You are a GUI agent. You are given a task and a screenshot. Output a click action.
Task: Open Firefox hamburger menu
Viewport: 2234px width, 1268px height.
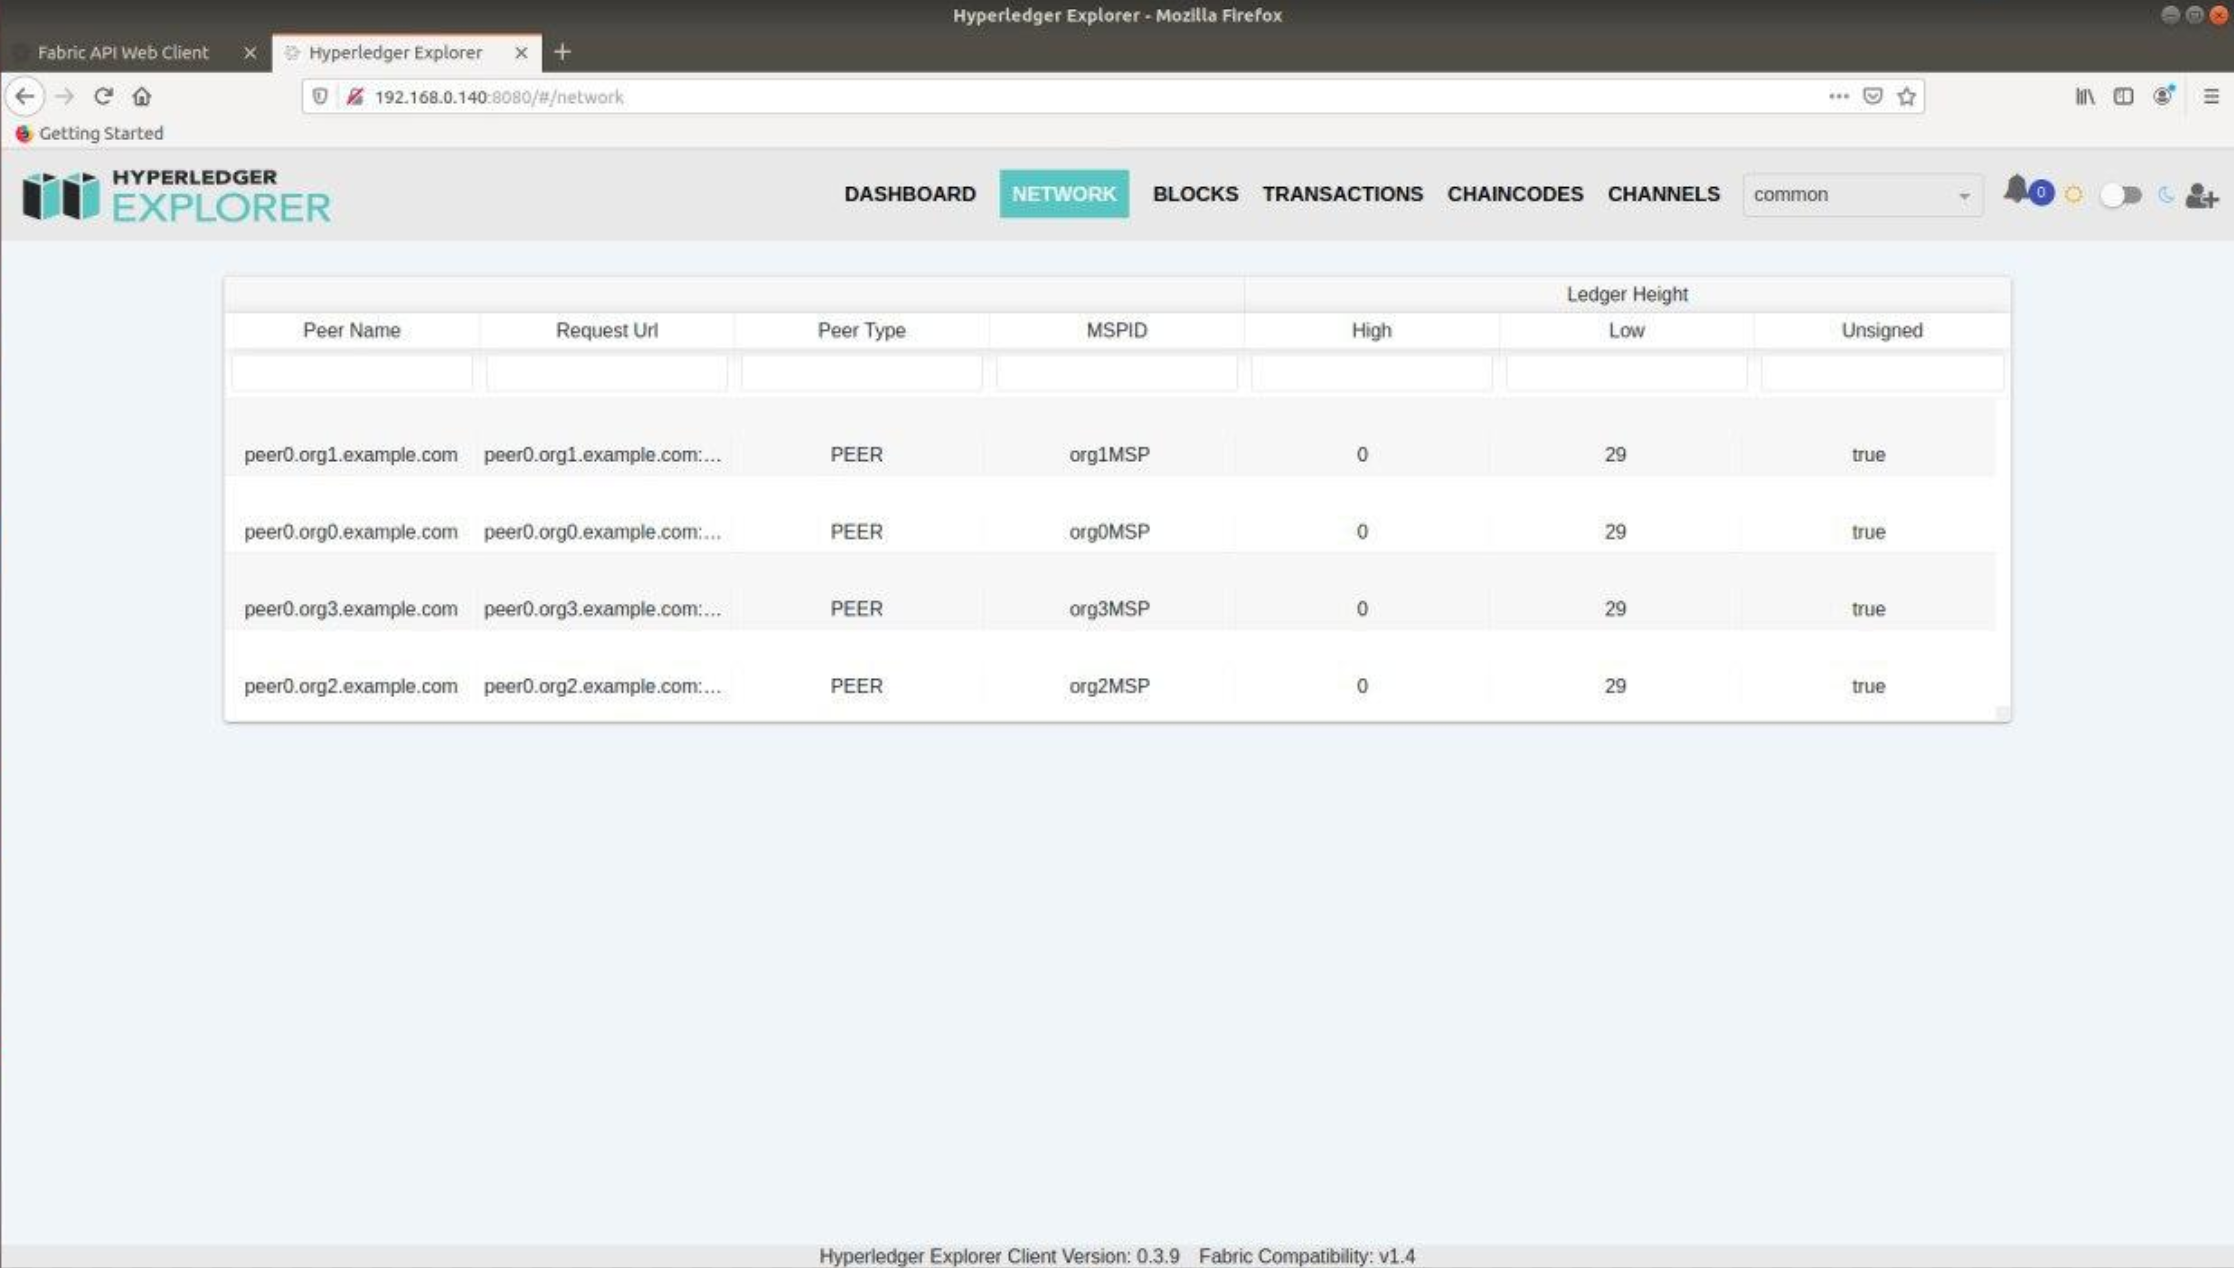(x=2211, y=97)
